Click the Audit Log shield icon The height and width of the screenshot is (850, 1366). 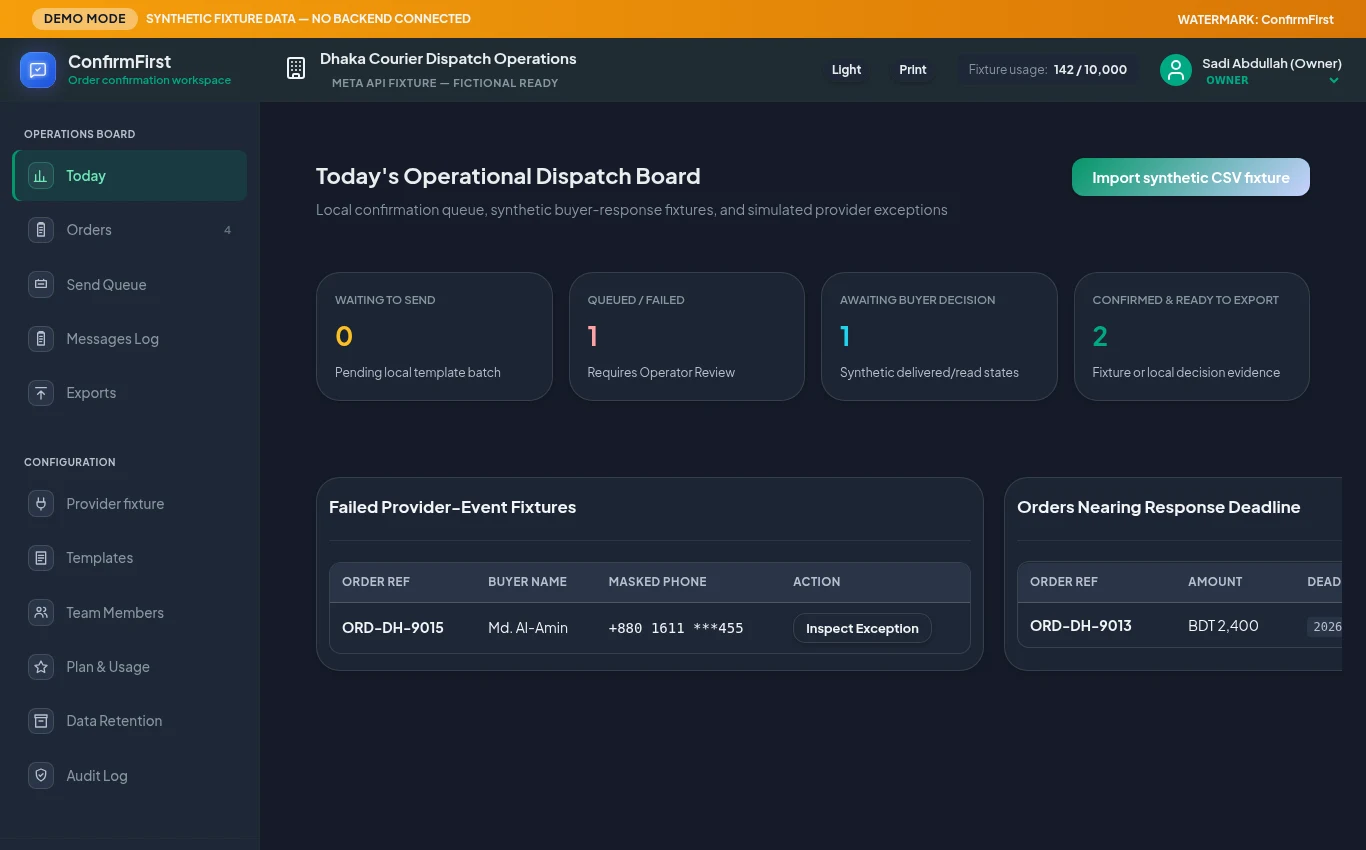(x=41, y=775)
